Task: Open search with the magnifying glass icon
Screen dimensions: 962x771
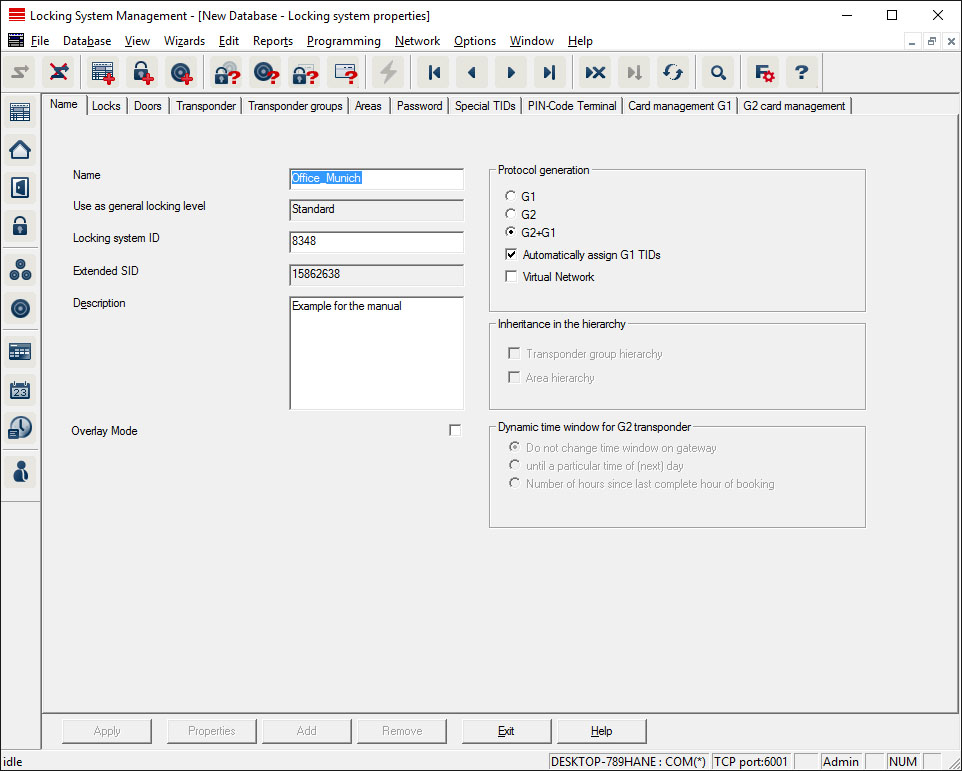Action: tap(717, 72)
